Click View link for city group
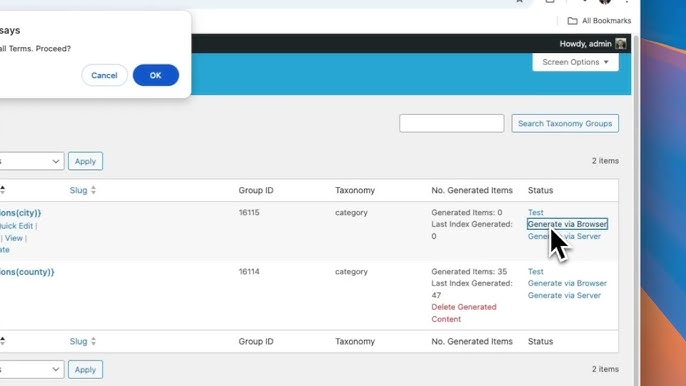 pos(14,238)
